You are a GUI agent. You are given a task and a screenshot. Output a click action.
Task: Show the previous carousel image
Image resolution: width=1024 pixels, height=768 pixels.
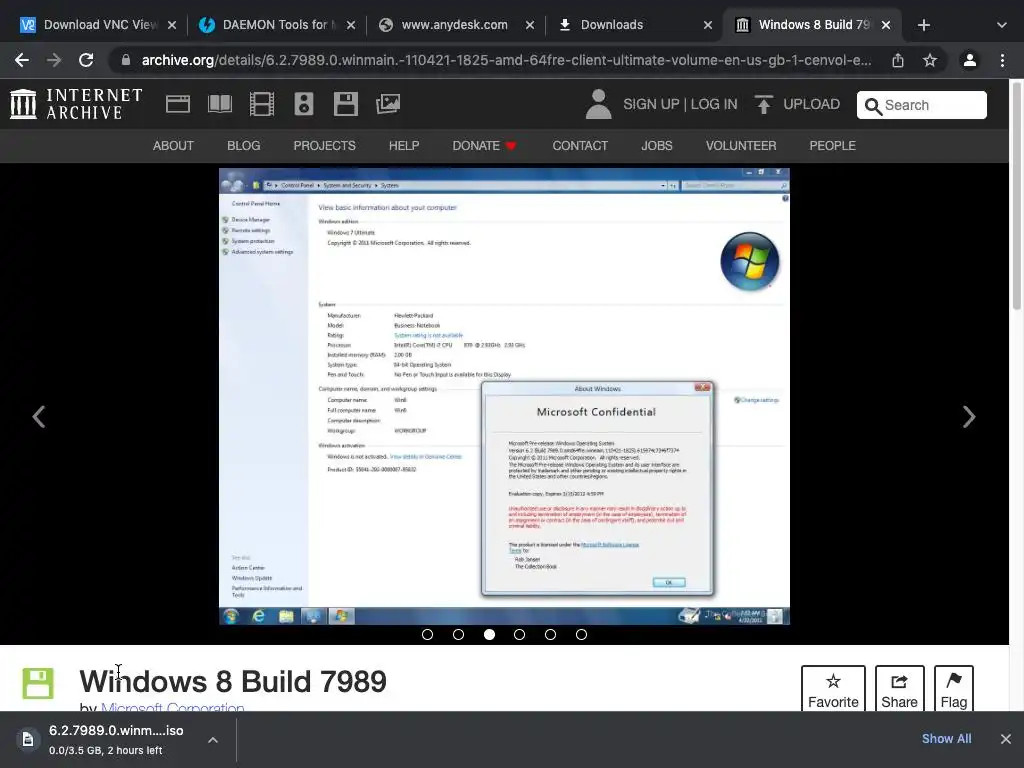coord(39,417)
